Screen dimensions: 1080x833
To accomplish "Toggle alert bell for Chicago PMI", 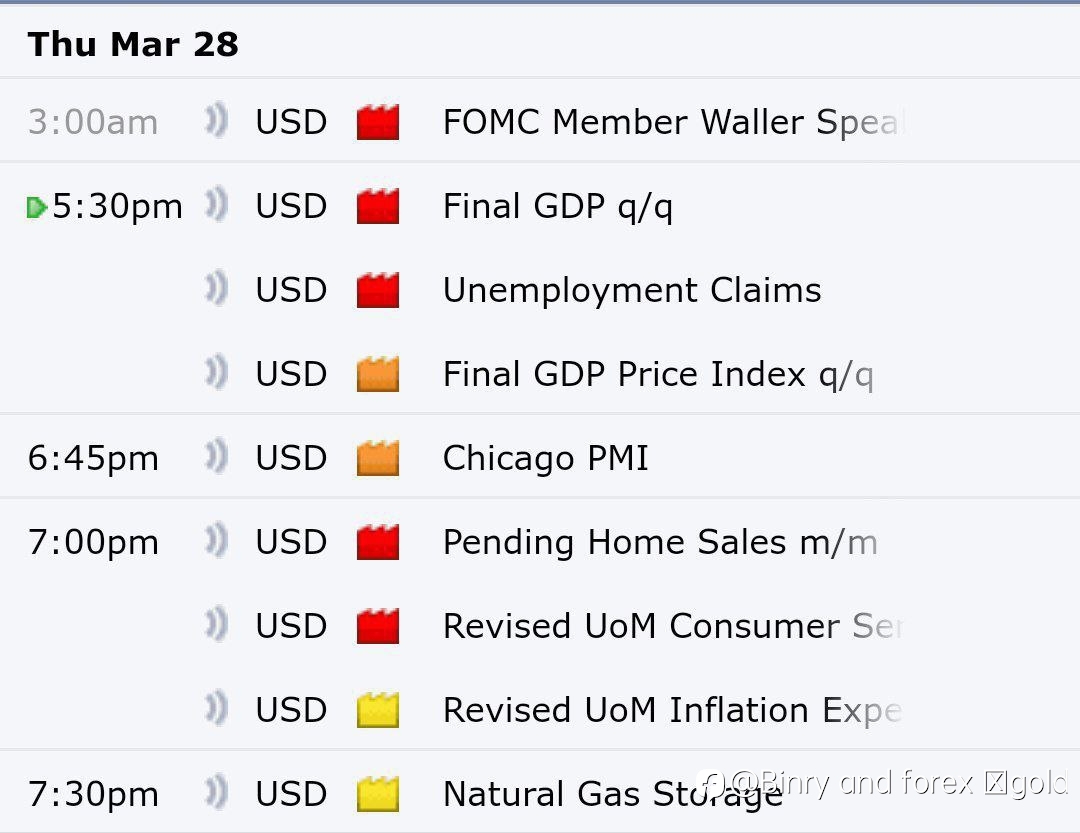I will (216, 457).
